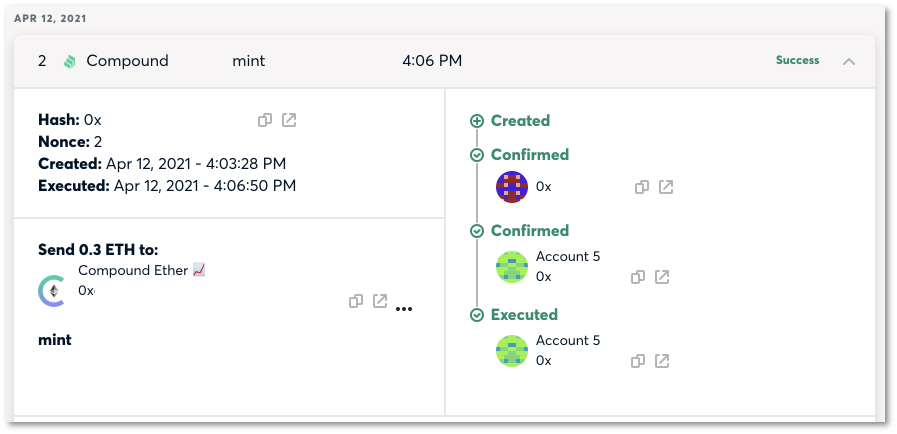This screenshot has height=434, width=897.
Task: Copy Account 5 address under second Confirmed
Action: [x=638, y=277]
